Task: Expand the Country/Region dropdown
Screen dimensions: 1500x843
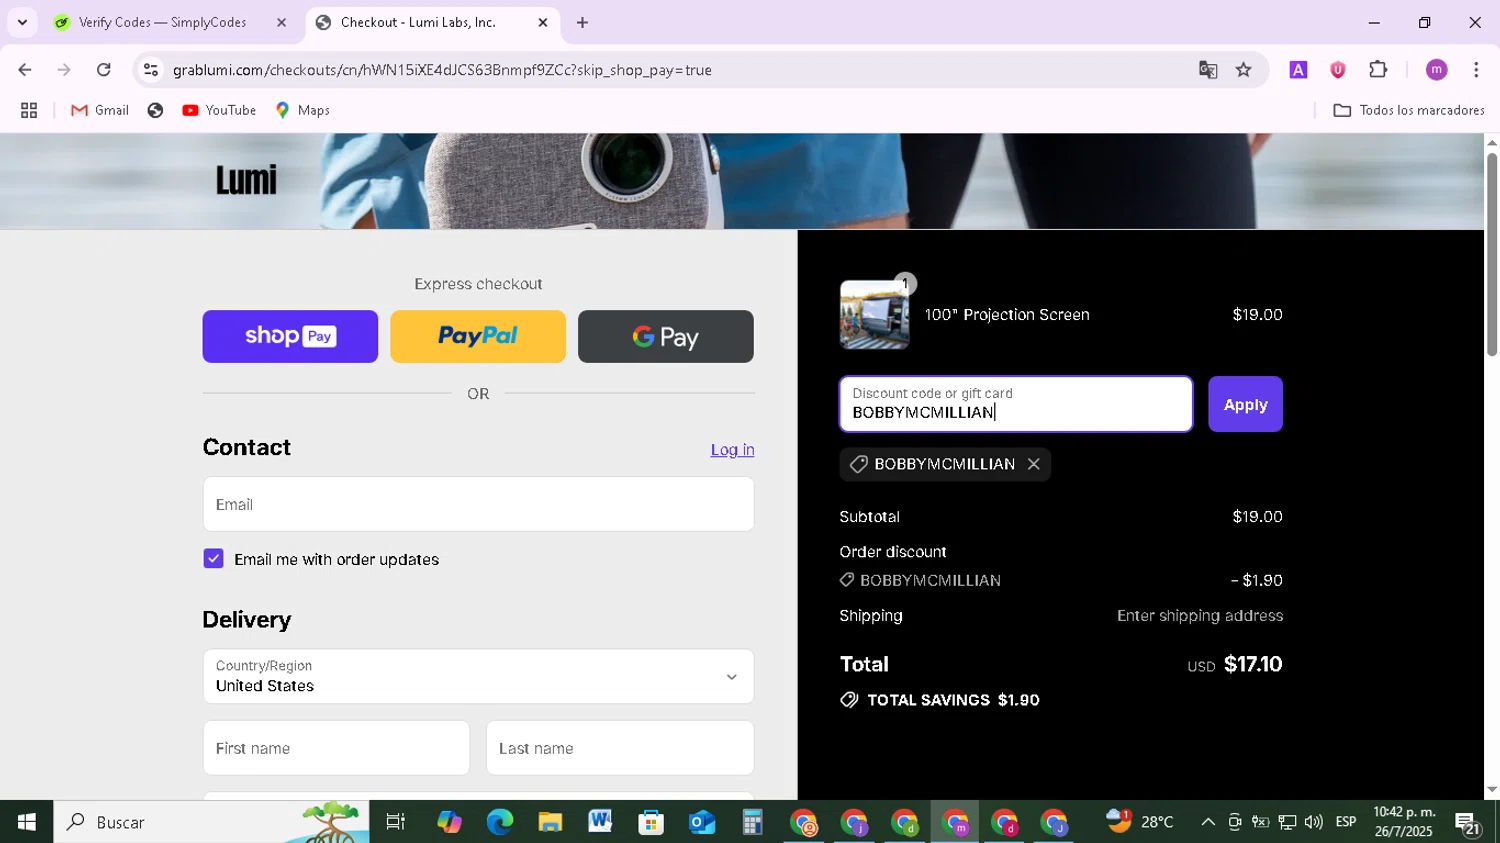Action: tap(478, 677)
